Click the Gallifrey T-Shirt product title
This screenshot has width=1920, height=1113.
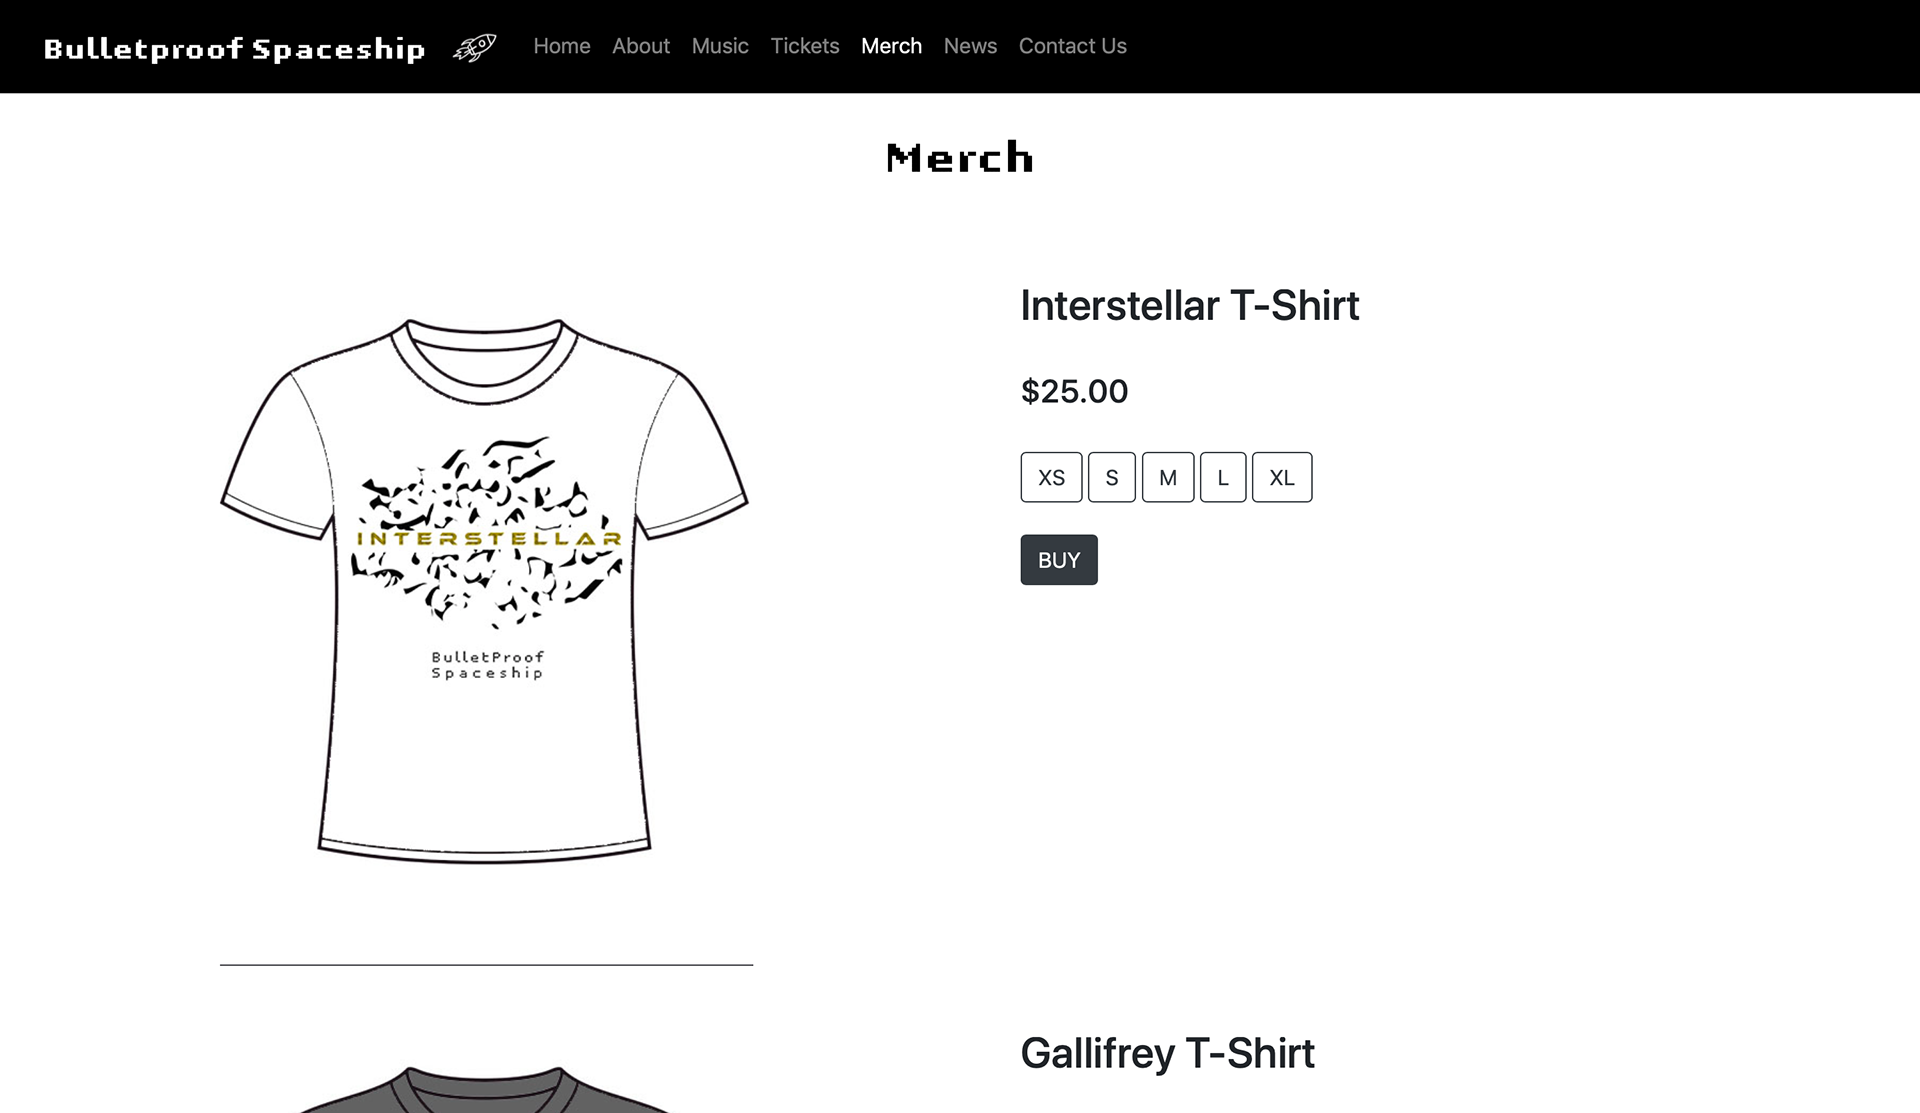[1167, 1054]
